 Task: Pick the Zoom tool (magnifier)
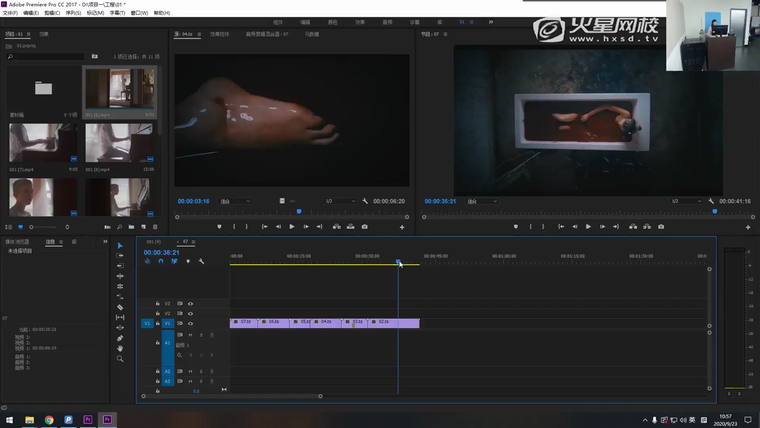[120, 358]
